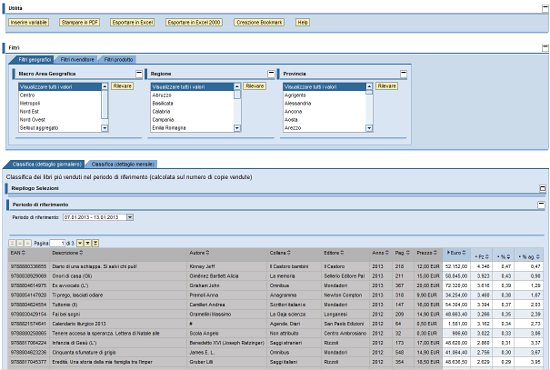Click the Collana column sort arrows

pos(289,253)
